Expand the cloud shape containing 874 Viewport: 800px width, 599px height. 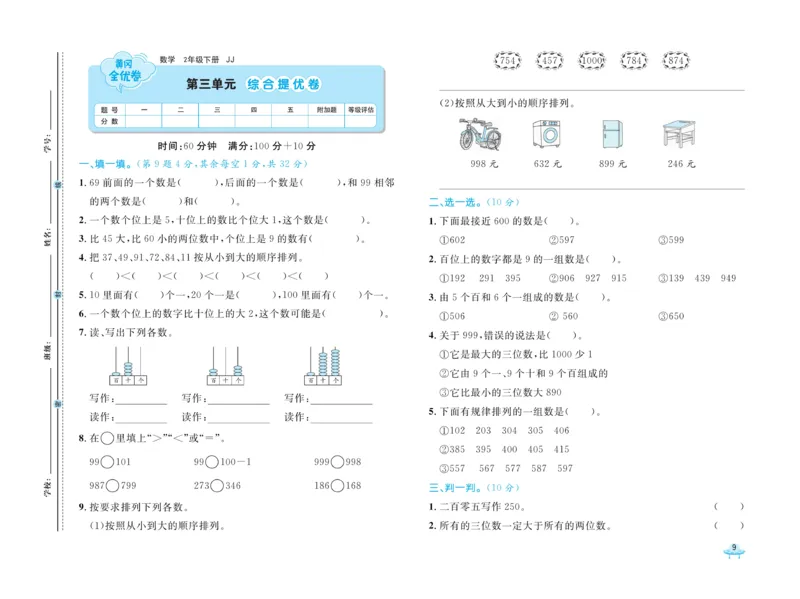[x=678, y=59]
